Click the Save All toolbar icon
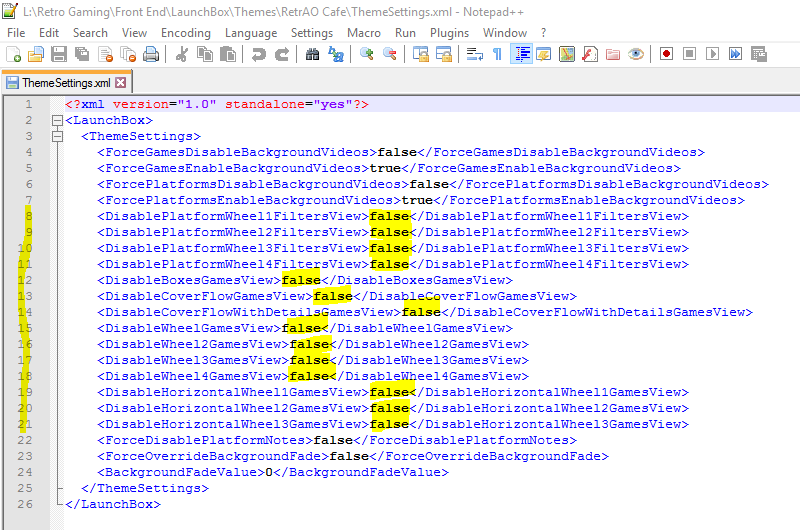 click(x=82, y=54)
